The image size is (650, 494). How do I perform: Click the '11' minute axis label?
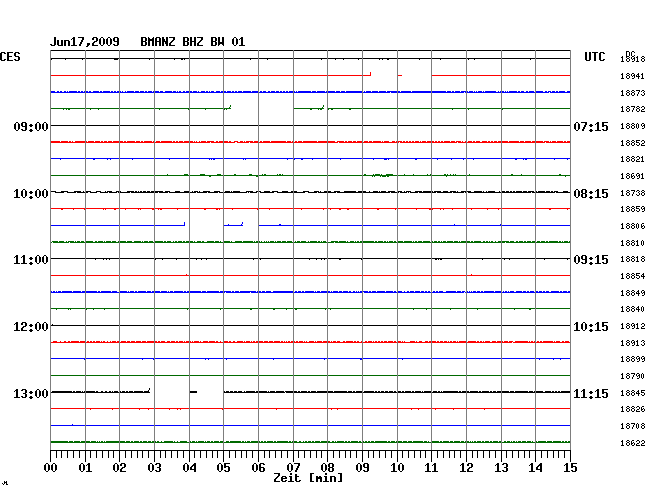coord(431,468)
